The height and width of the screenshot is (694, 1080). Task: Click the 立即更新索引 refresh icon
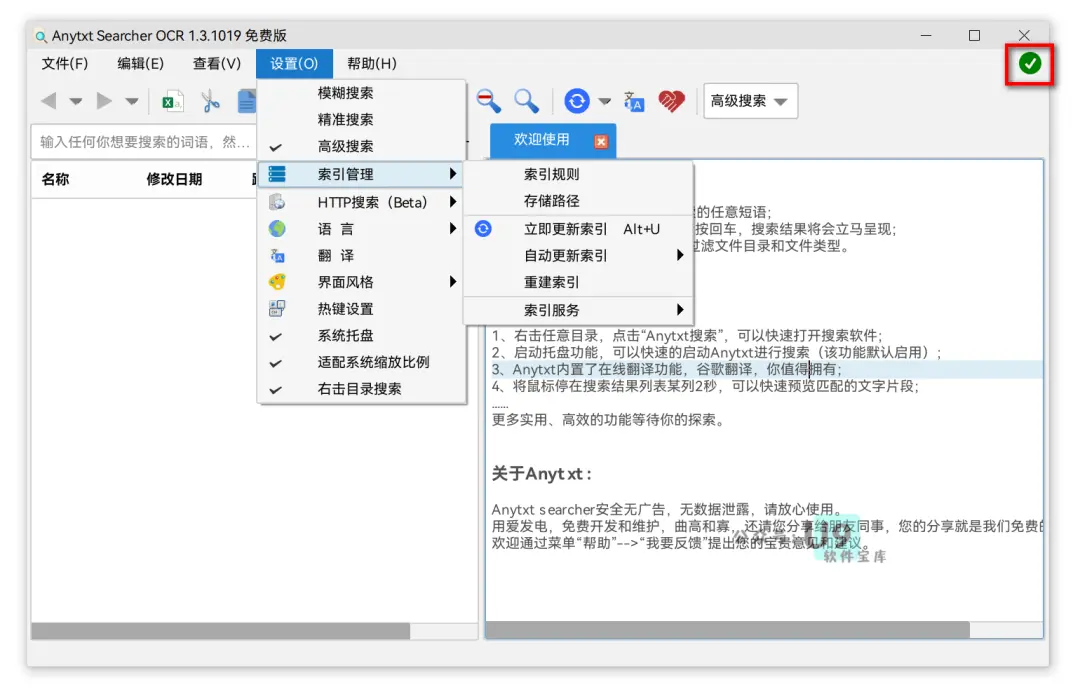tap(484, 229)
